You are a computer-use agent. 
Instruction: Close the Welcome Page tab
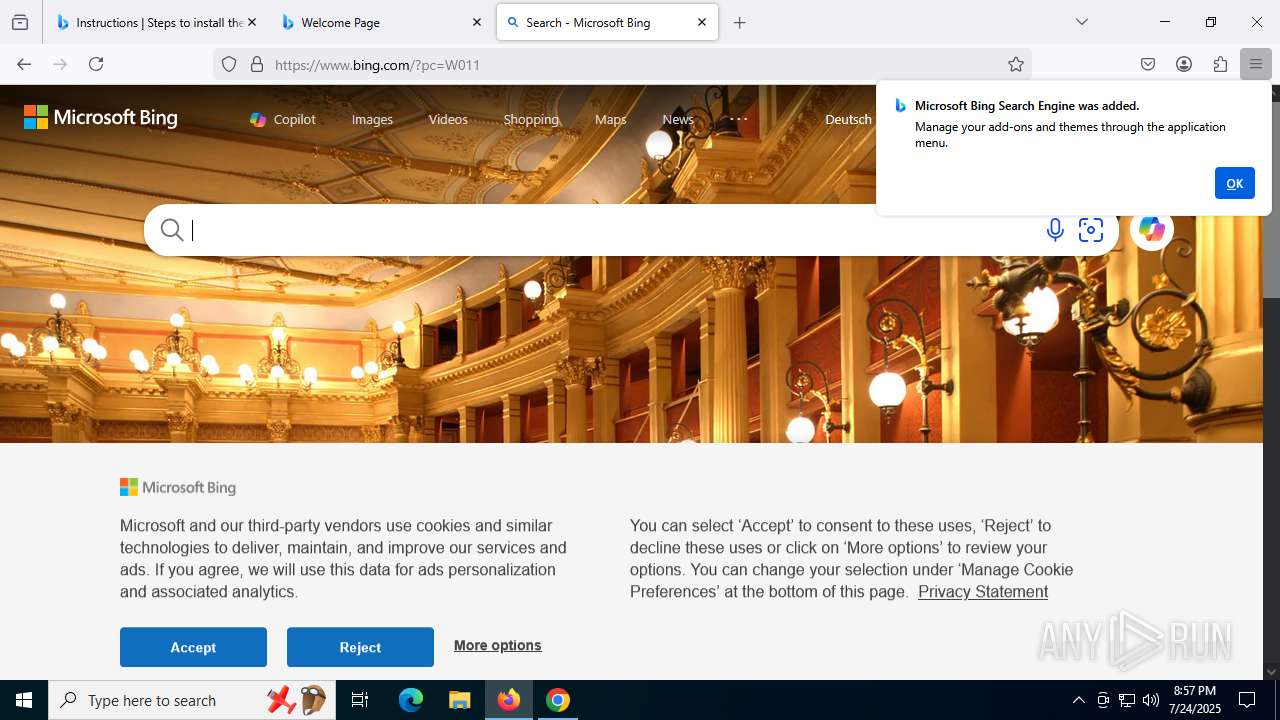[477, 22]
